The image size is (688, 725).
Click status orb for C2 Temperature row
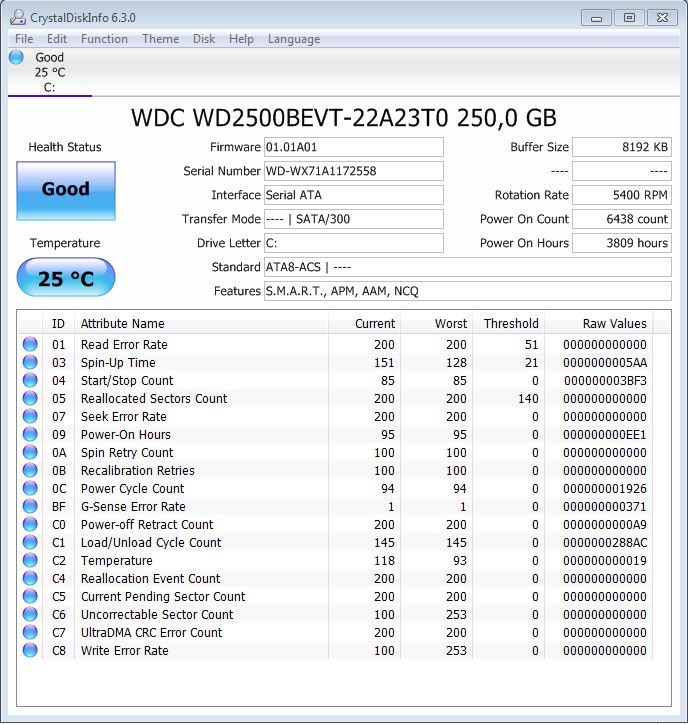(x=30, y=561)
